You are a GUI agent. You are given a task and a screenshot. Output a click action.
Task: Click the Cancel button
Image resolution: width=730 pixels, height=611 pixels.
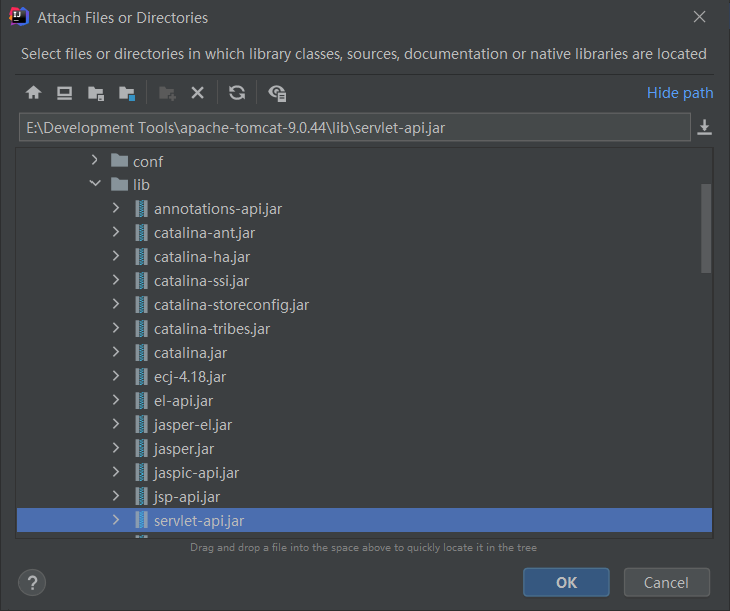tap(666, 582)
